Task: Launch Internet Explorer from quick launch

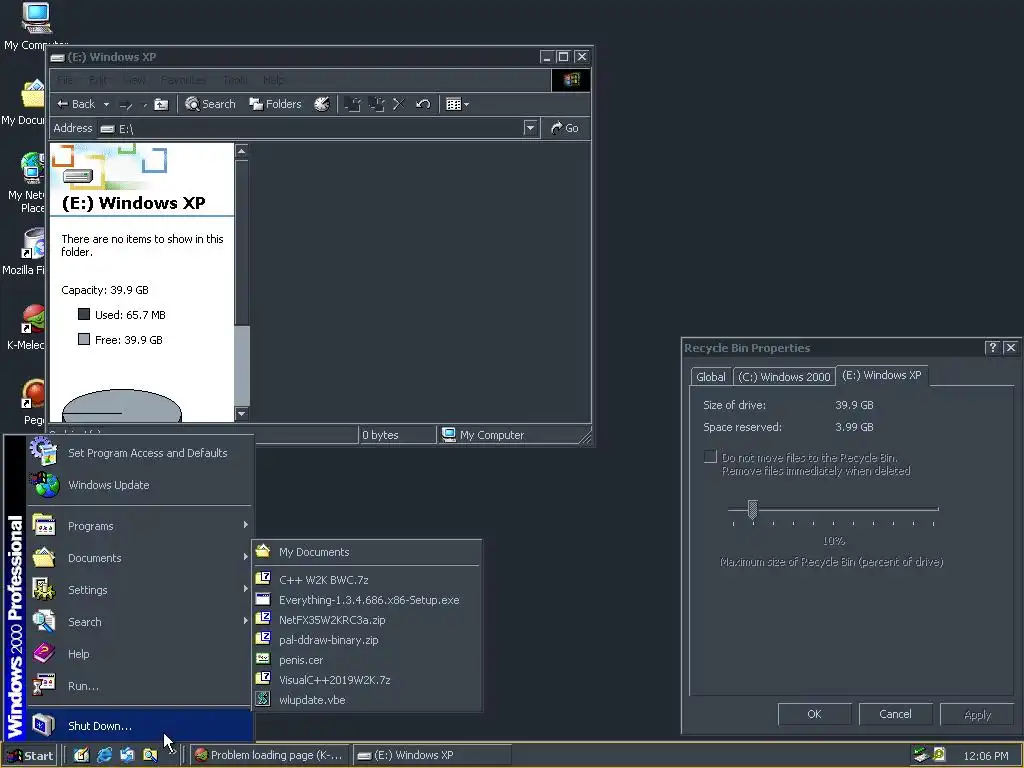Action: click(x=104, y=755)
